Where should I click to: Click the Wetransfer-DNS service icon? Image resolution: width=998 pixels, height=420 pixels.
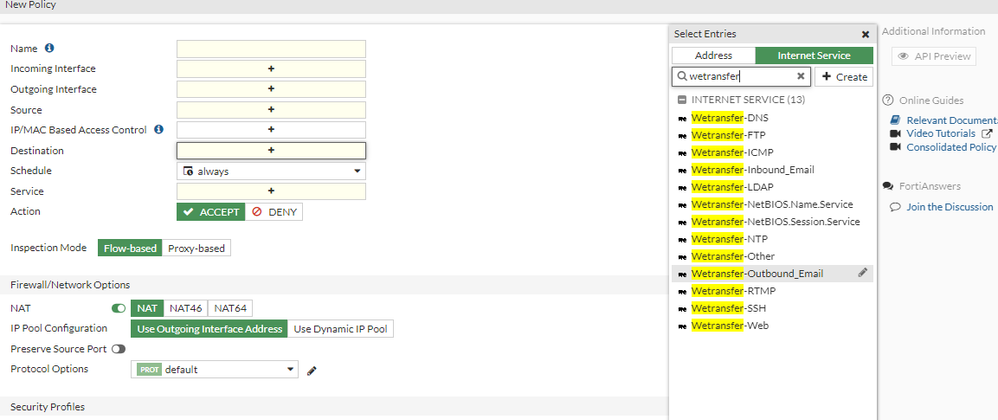tap(682, 118)
